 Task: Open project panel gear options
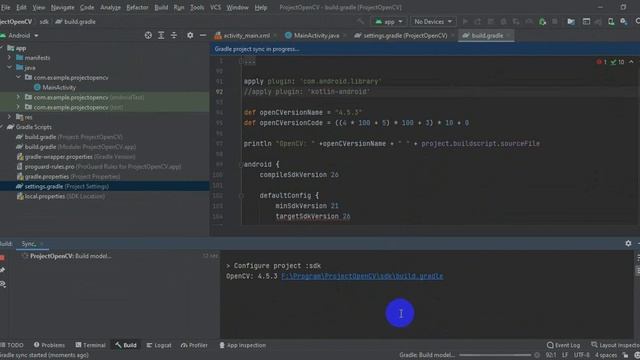pyautogui.click(x=190, y=36)
